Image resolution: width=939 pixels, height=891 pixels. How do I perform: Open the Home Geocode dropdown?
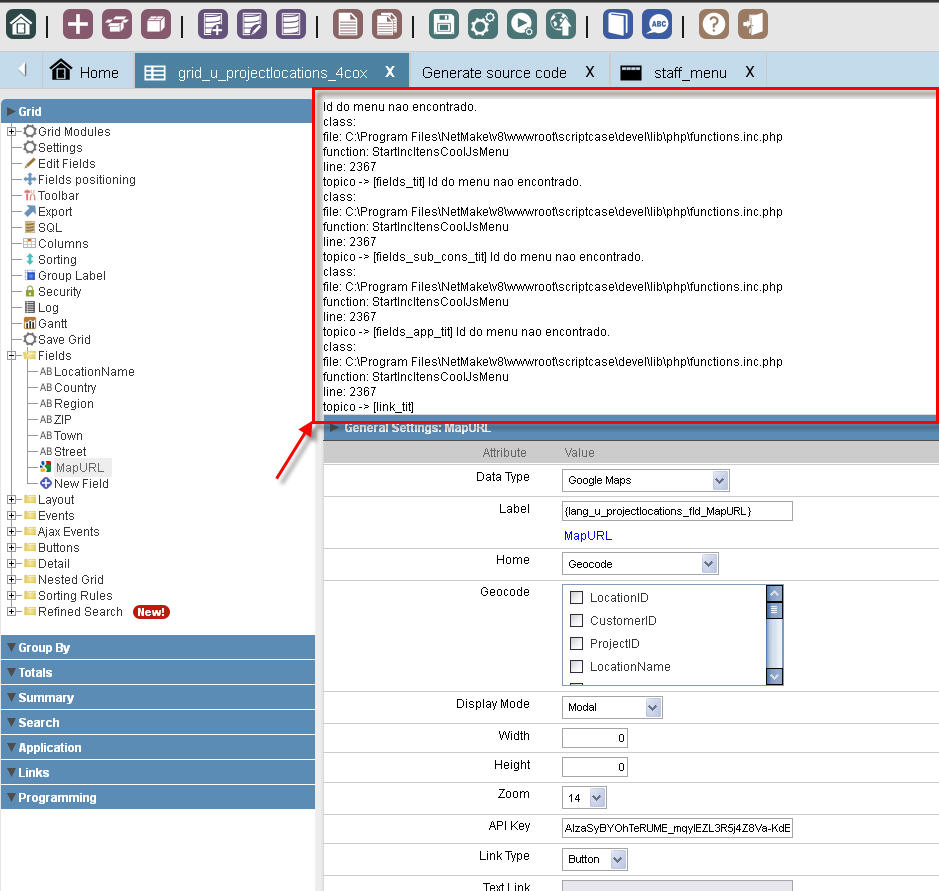coord(640,563)
